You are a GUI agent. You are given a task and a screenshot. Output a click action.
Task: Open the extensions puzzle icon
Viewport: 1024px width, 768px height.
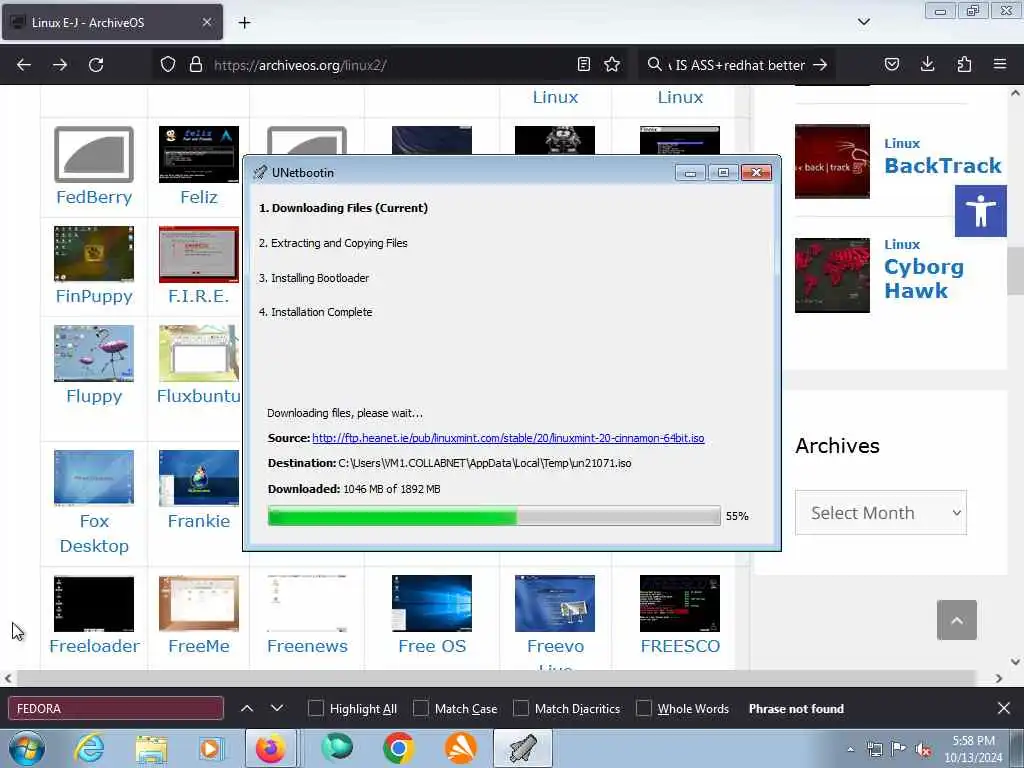pos(964,65)
